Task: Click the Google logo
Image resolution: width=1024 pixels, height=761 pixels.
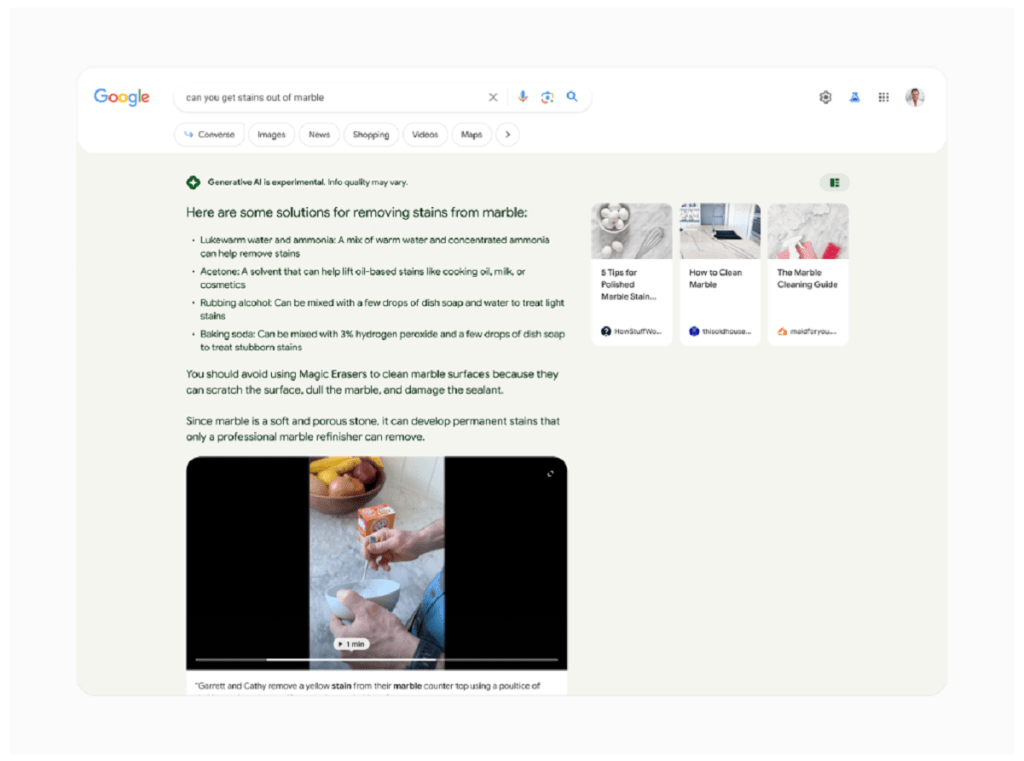Action: tap(121, 97)
